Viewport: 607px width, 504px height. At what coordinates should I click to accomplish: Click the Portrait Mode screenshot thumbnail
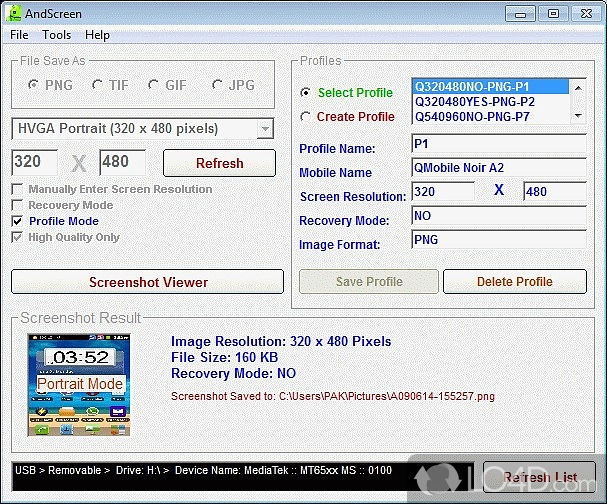(79, 385)
